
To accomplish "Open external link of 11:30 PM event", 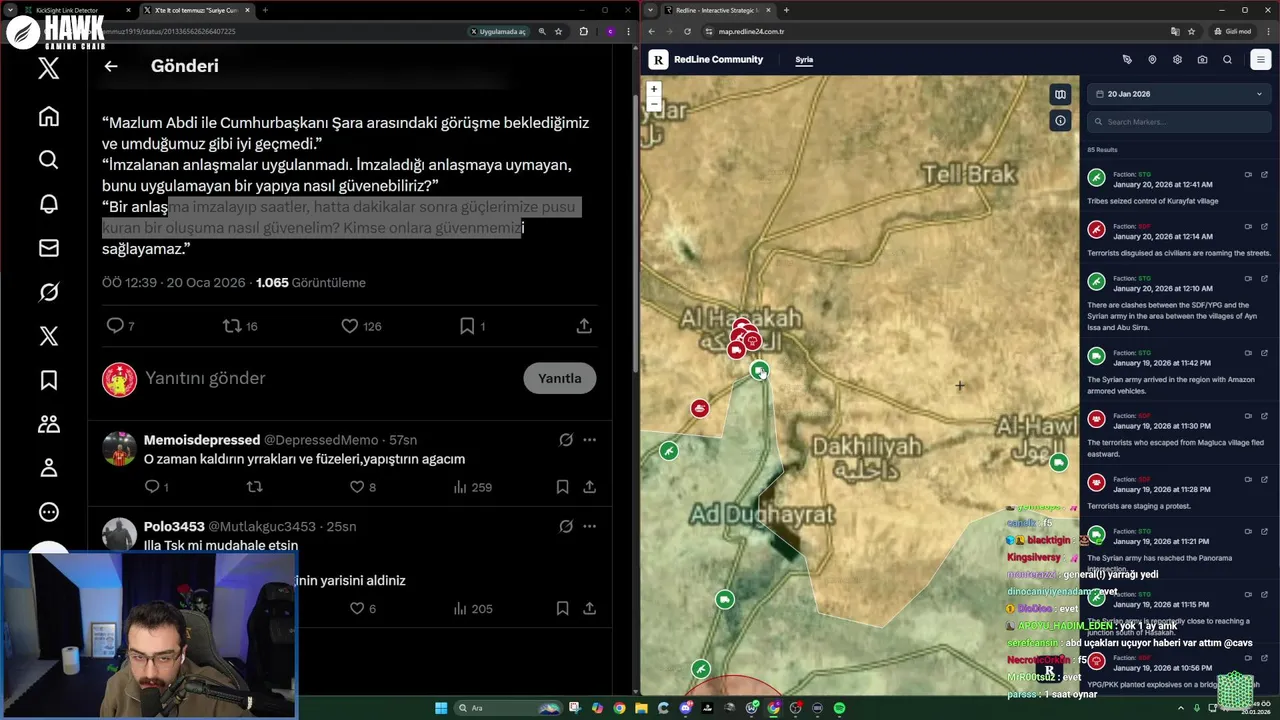I will (x=1264, y=415).
